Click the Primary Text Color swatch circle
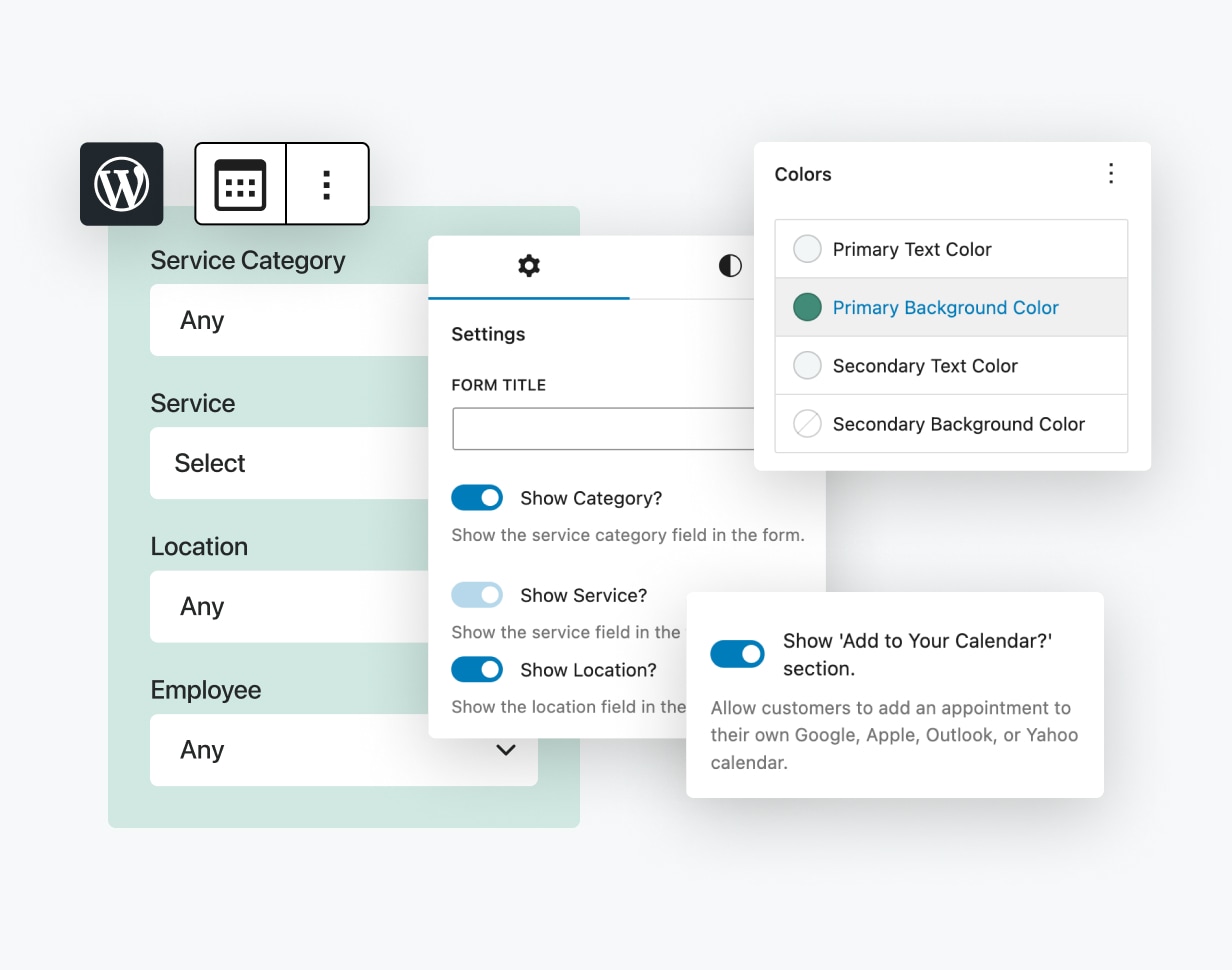The height and width of the screenshot is (970, 1232). [806, 248]
